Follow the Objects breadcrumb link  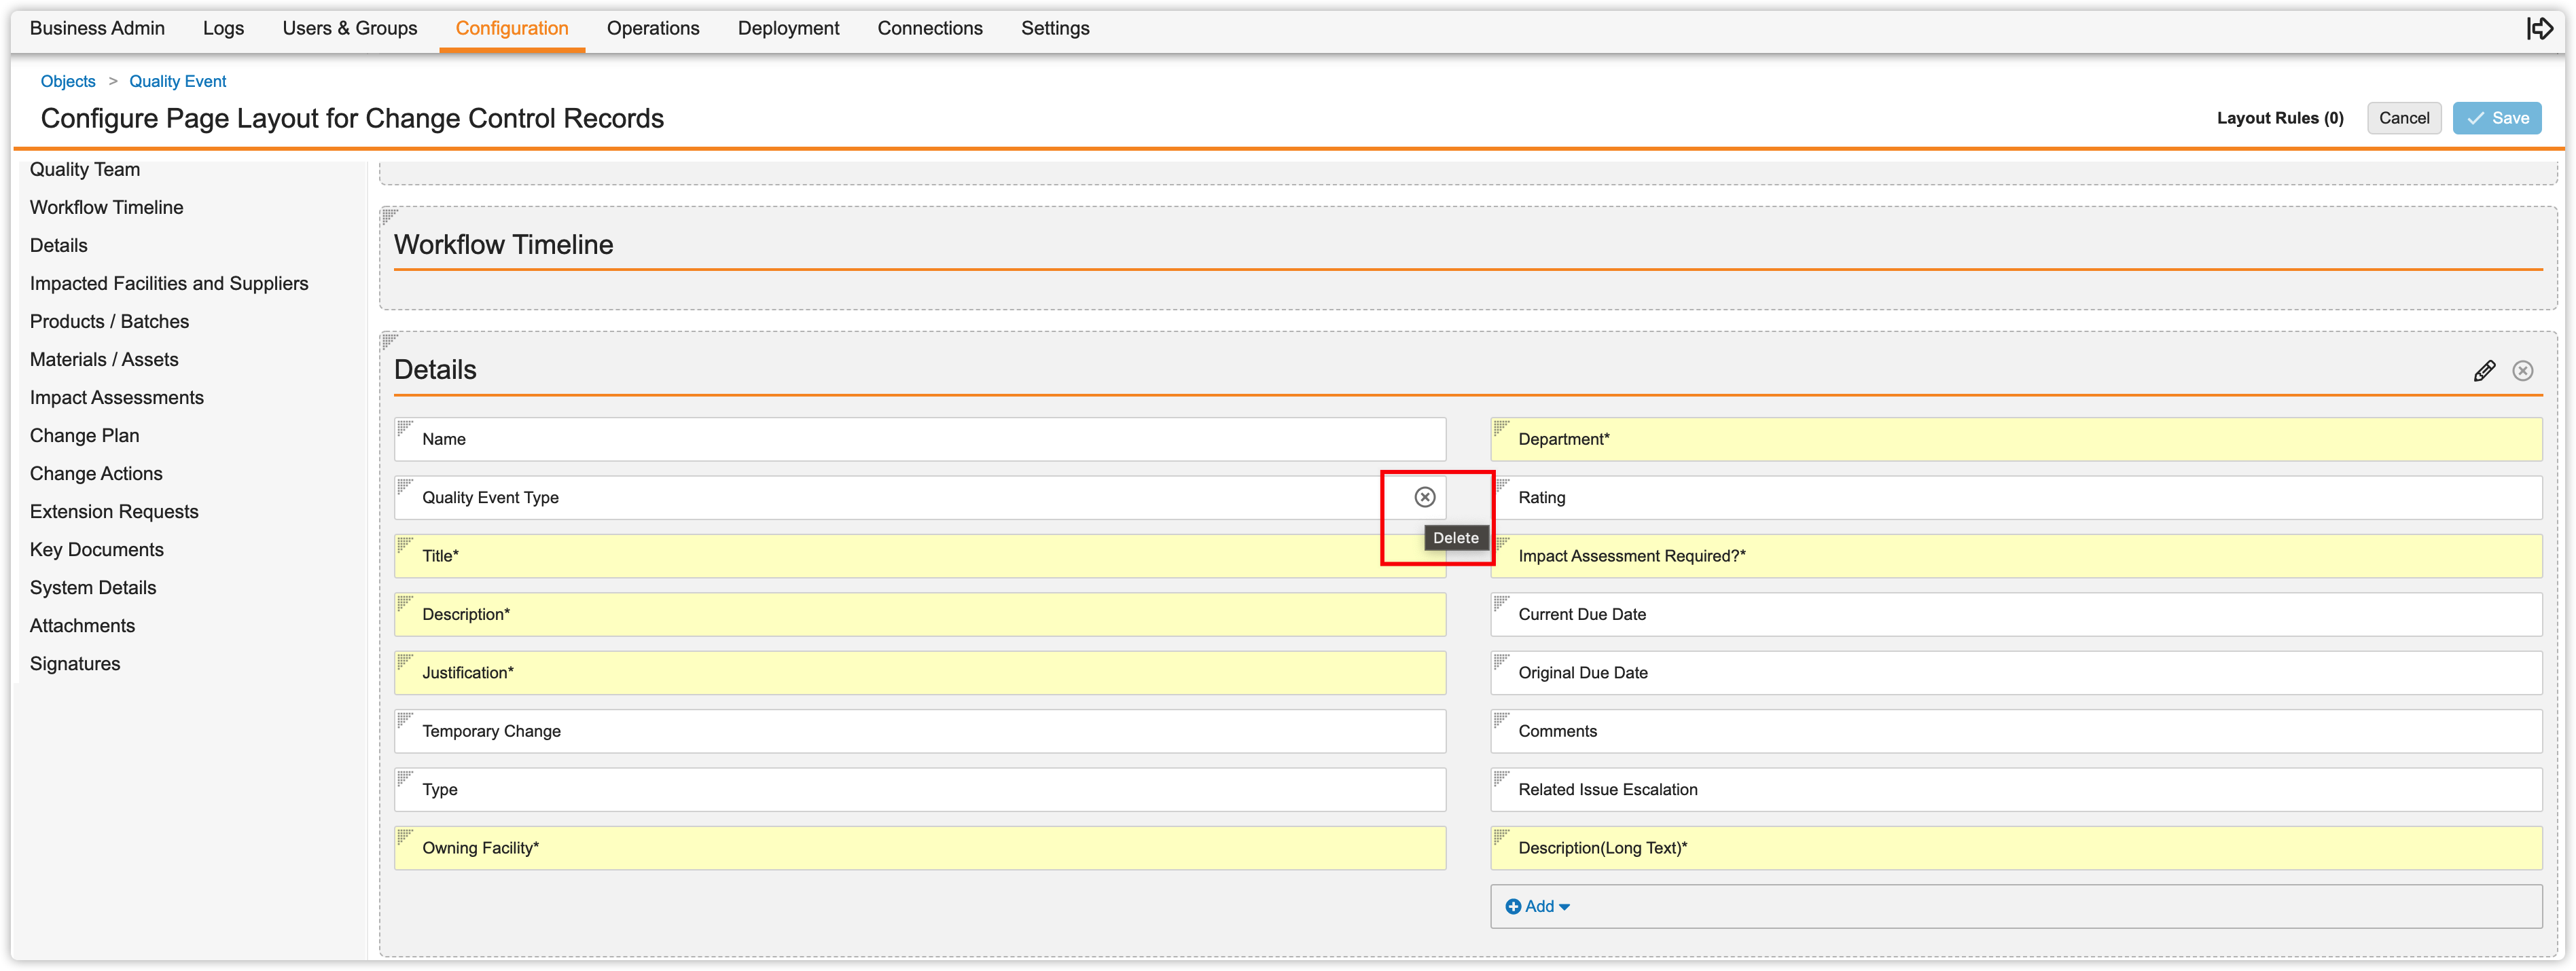click(68, 81)
